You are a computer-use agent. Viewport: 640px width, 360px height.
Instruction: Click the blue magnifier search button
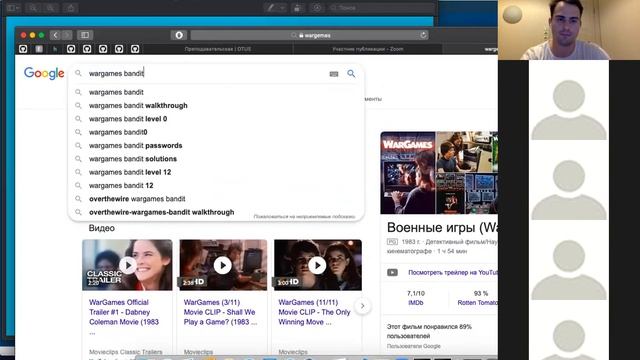351,73
